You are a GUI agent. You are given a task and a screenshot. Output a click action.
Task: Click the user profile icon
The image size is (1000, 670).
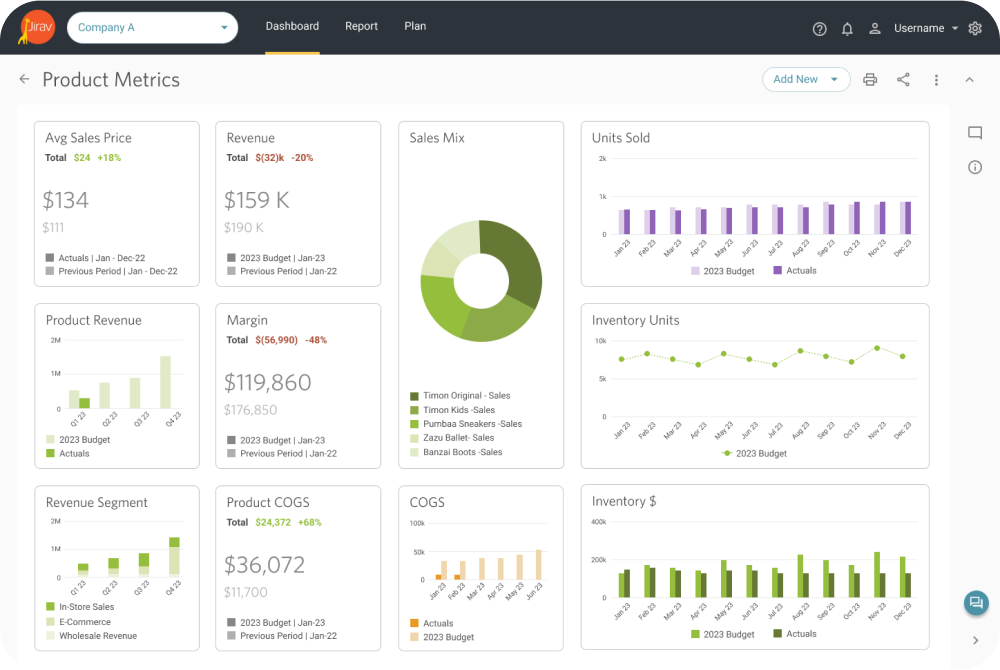874,28
